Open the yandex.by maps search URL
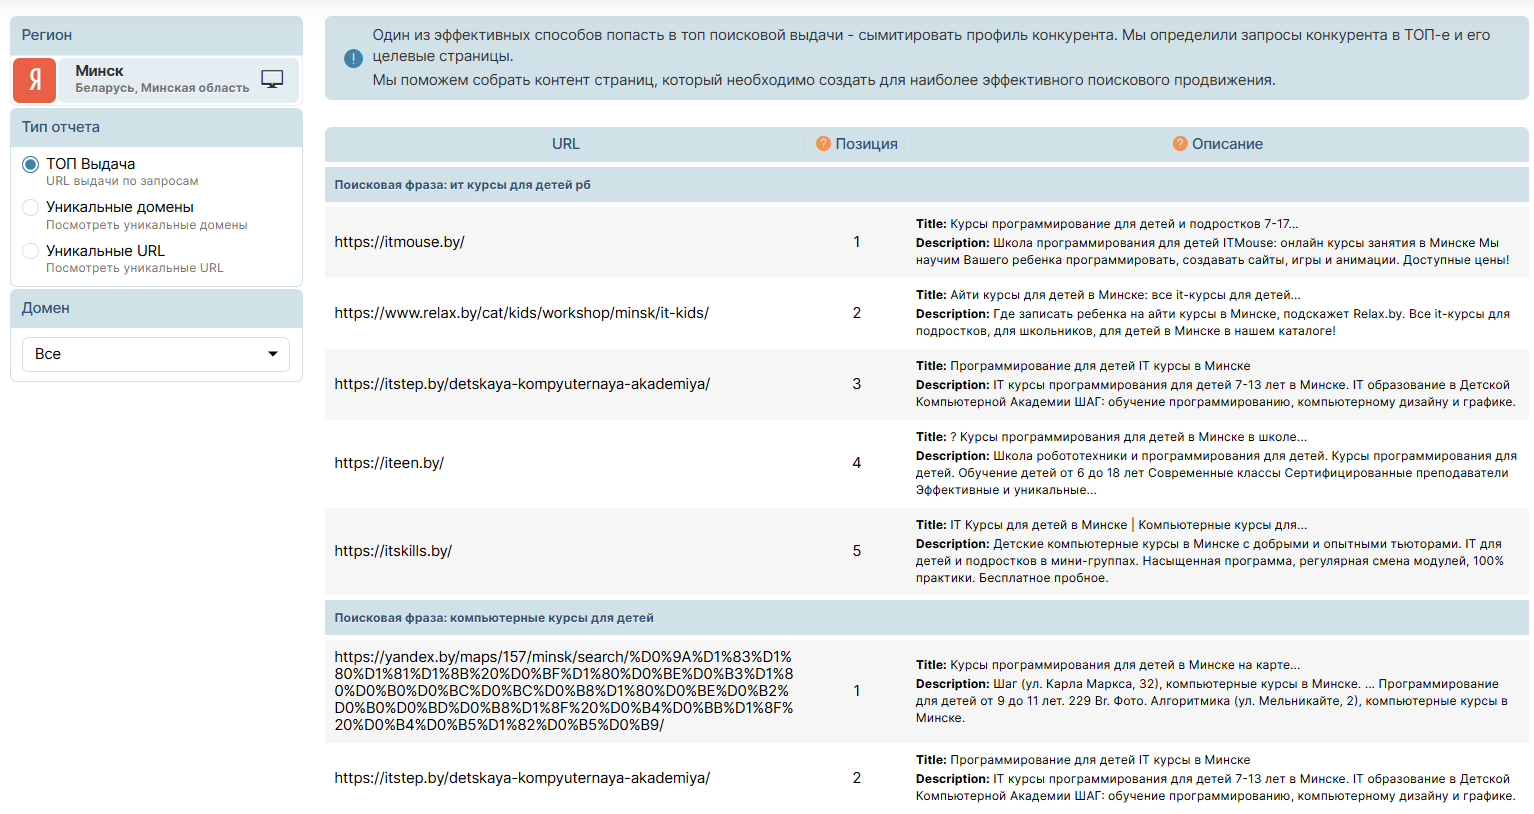 tap(564, 691)
